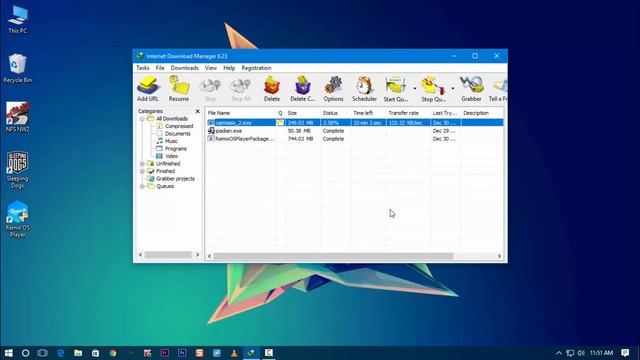Viewport: 640px width, 360px height.
Task: Select the RemixOSPlayerPackage download row
Action: [355, 139]
